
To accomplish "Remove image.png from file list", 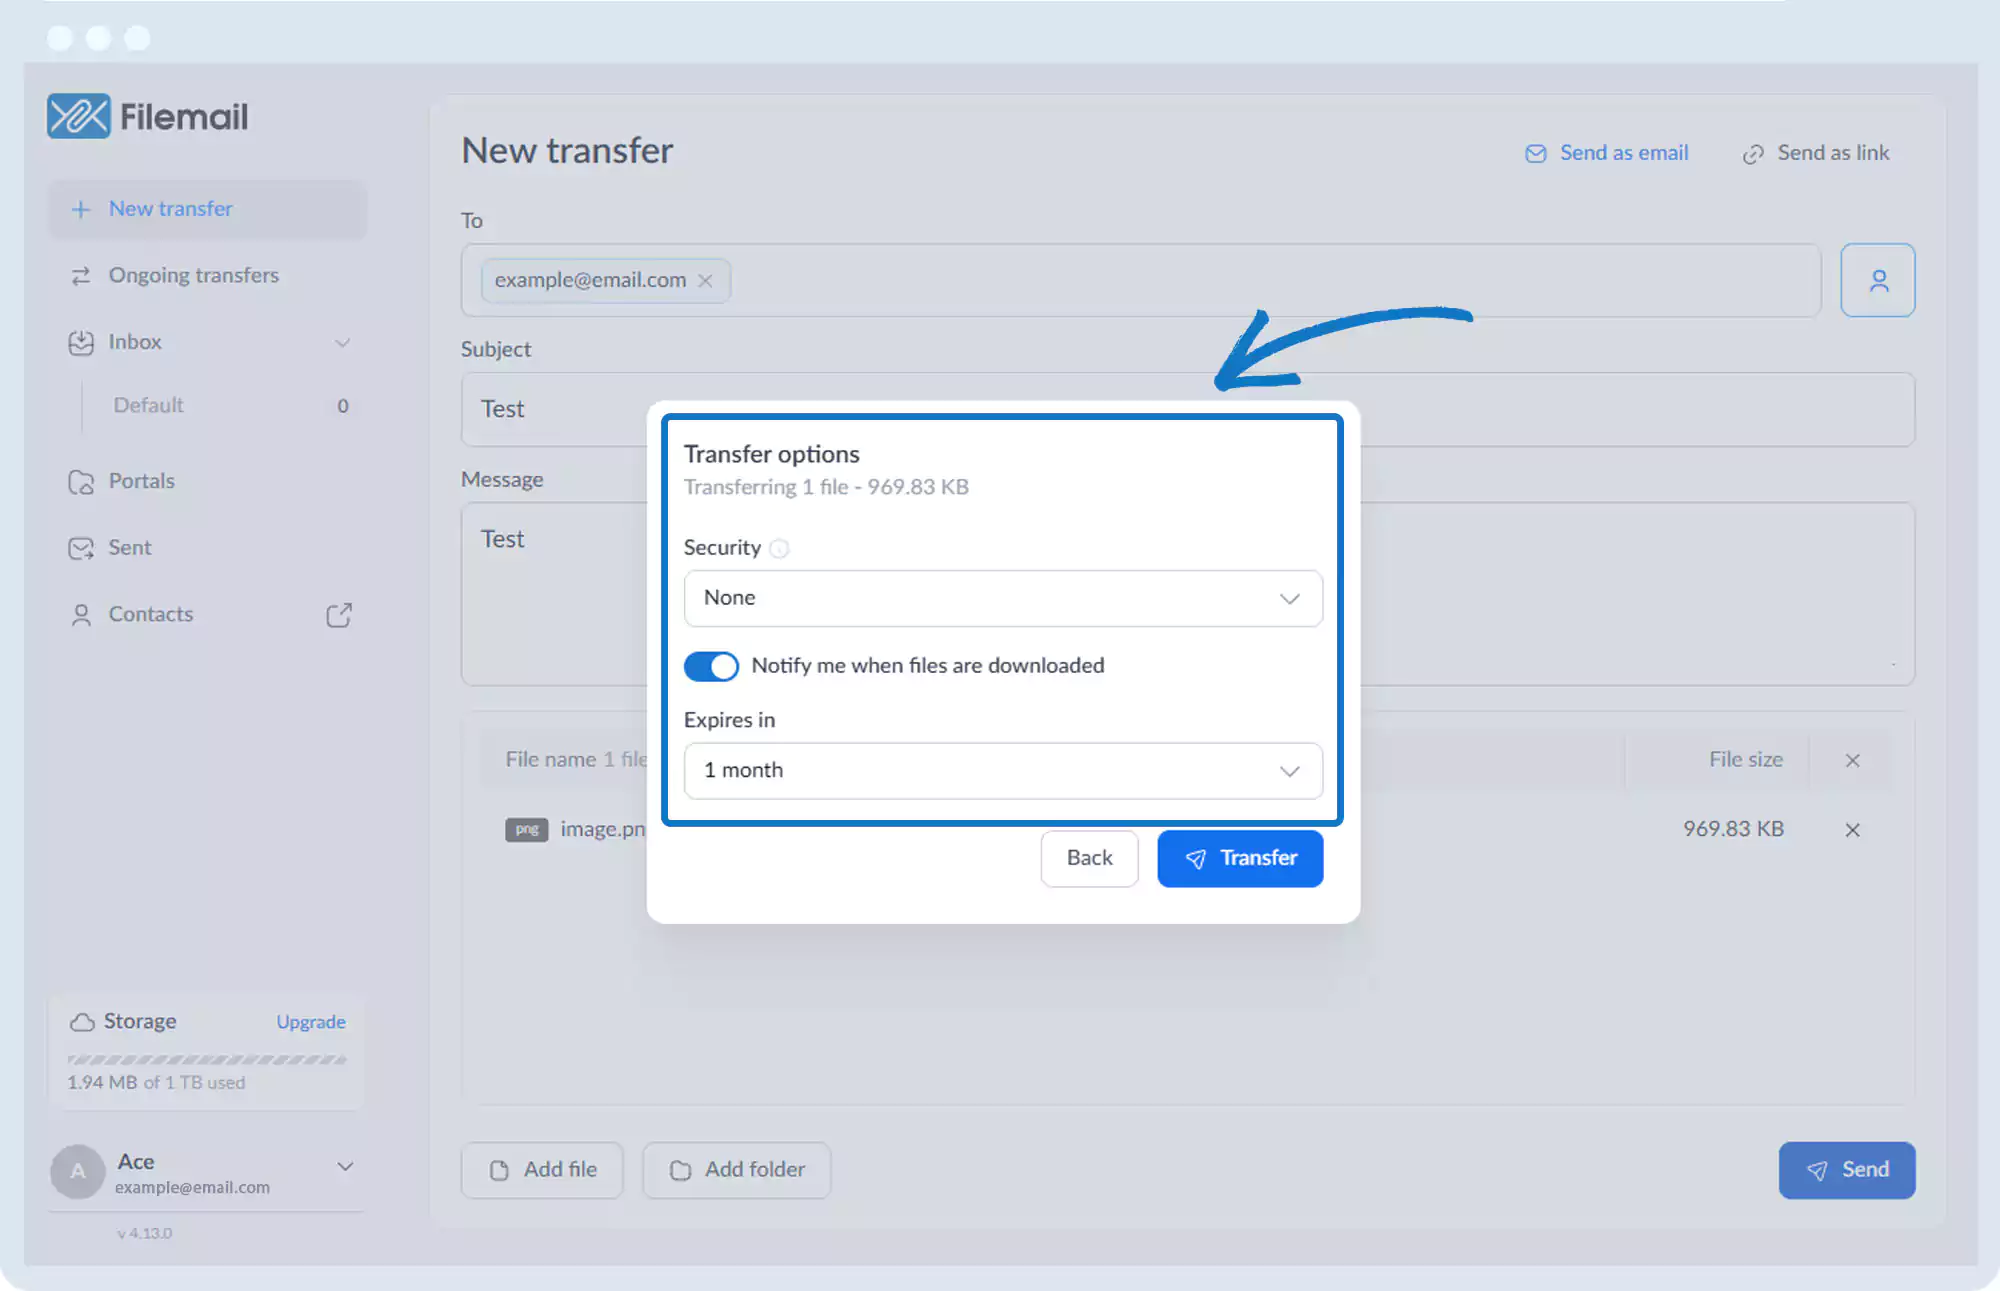I will point(1852,830).
